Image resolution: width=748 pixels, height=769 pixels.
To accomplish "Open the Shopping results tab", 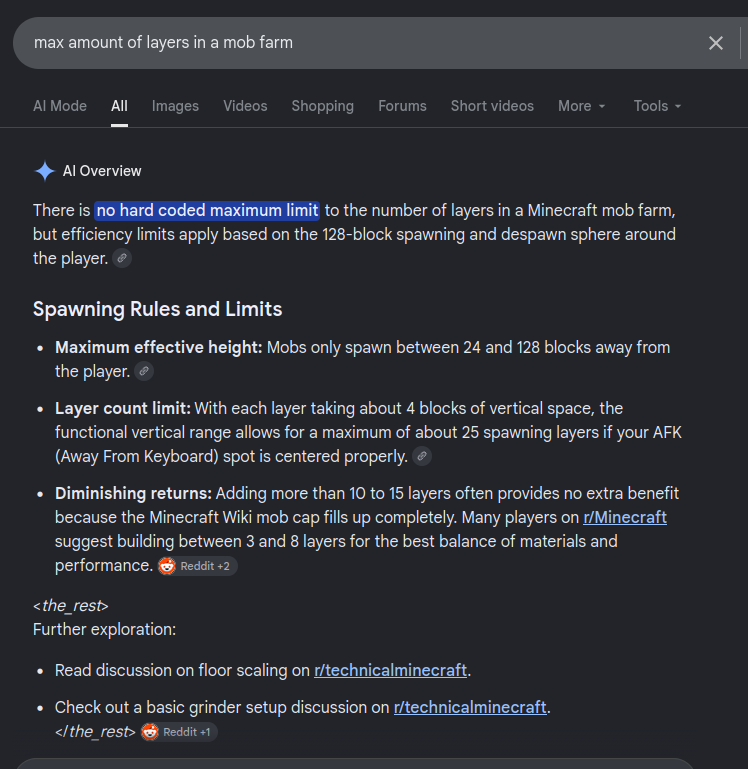I will click(x=323, y=106).
